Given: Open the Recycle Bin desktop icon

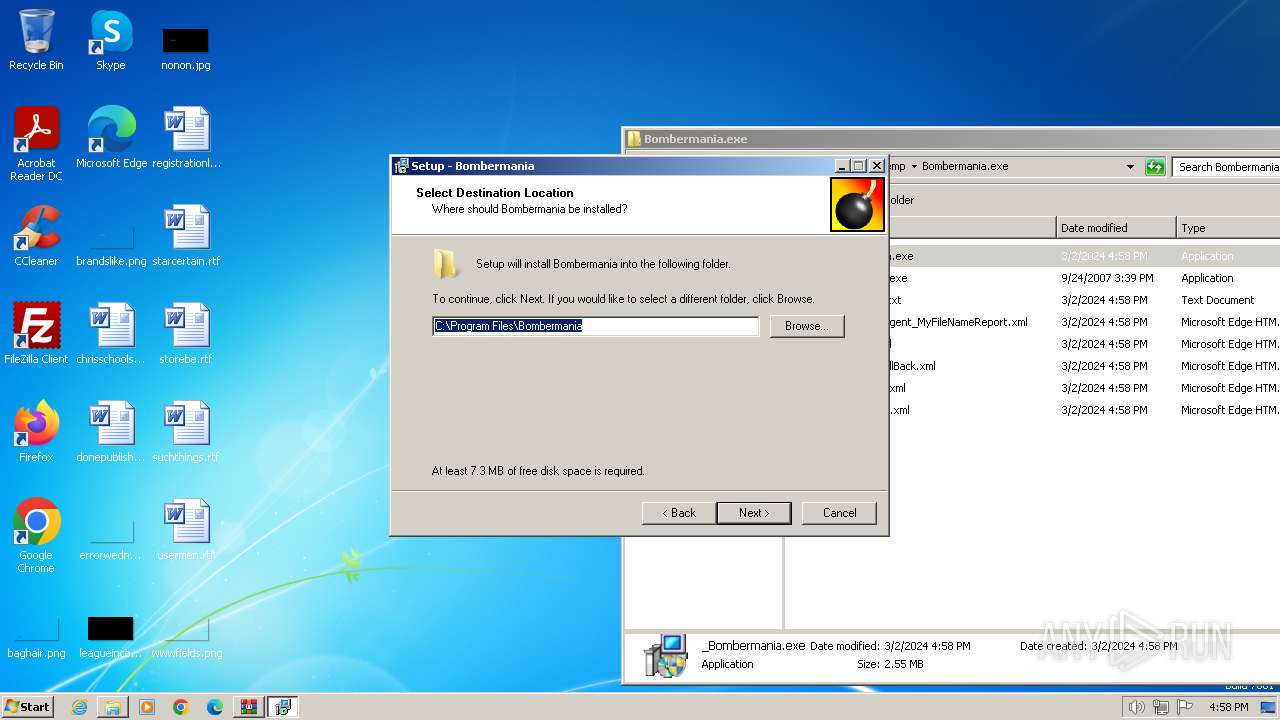Looking at the screenshot, I should pyautogui.click(x=36, y=40).
